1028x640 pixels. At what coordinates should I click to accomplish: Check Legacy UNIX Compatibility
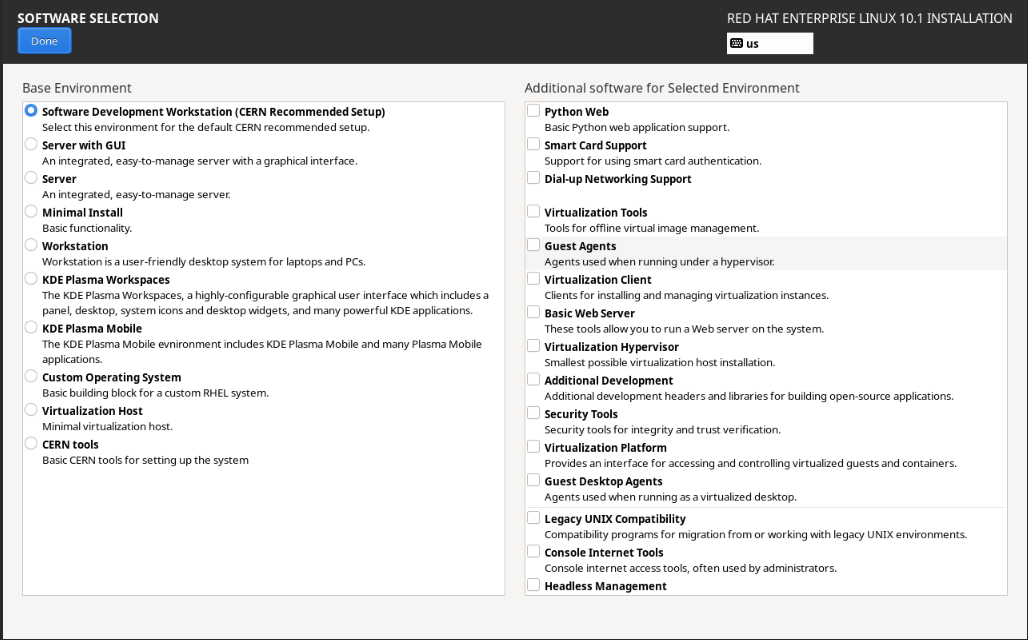[533, 517]
